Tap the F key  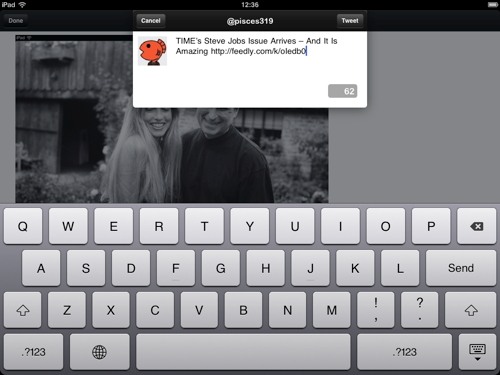click(176, 268)
